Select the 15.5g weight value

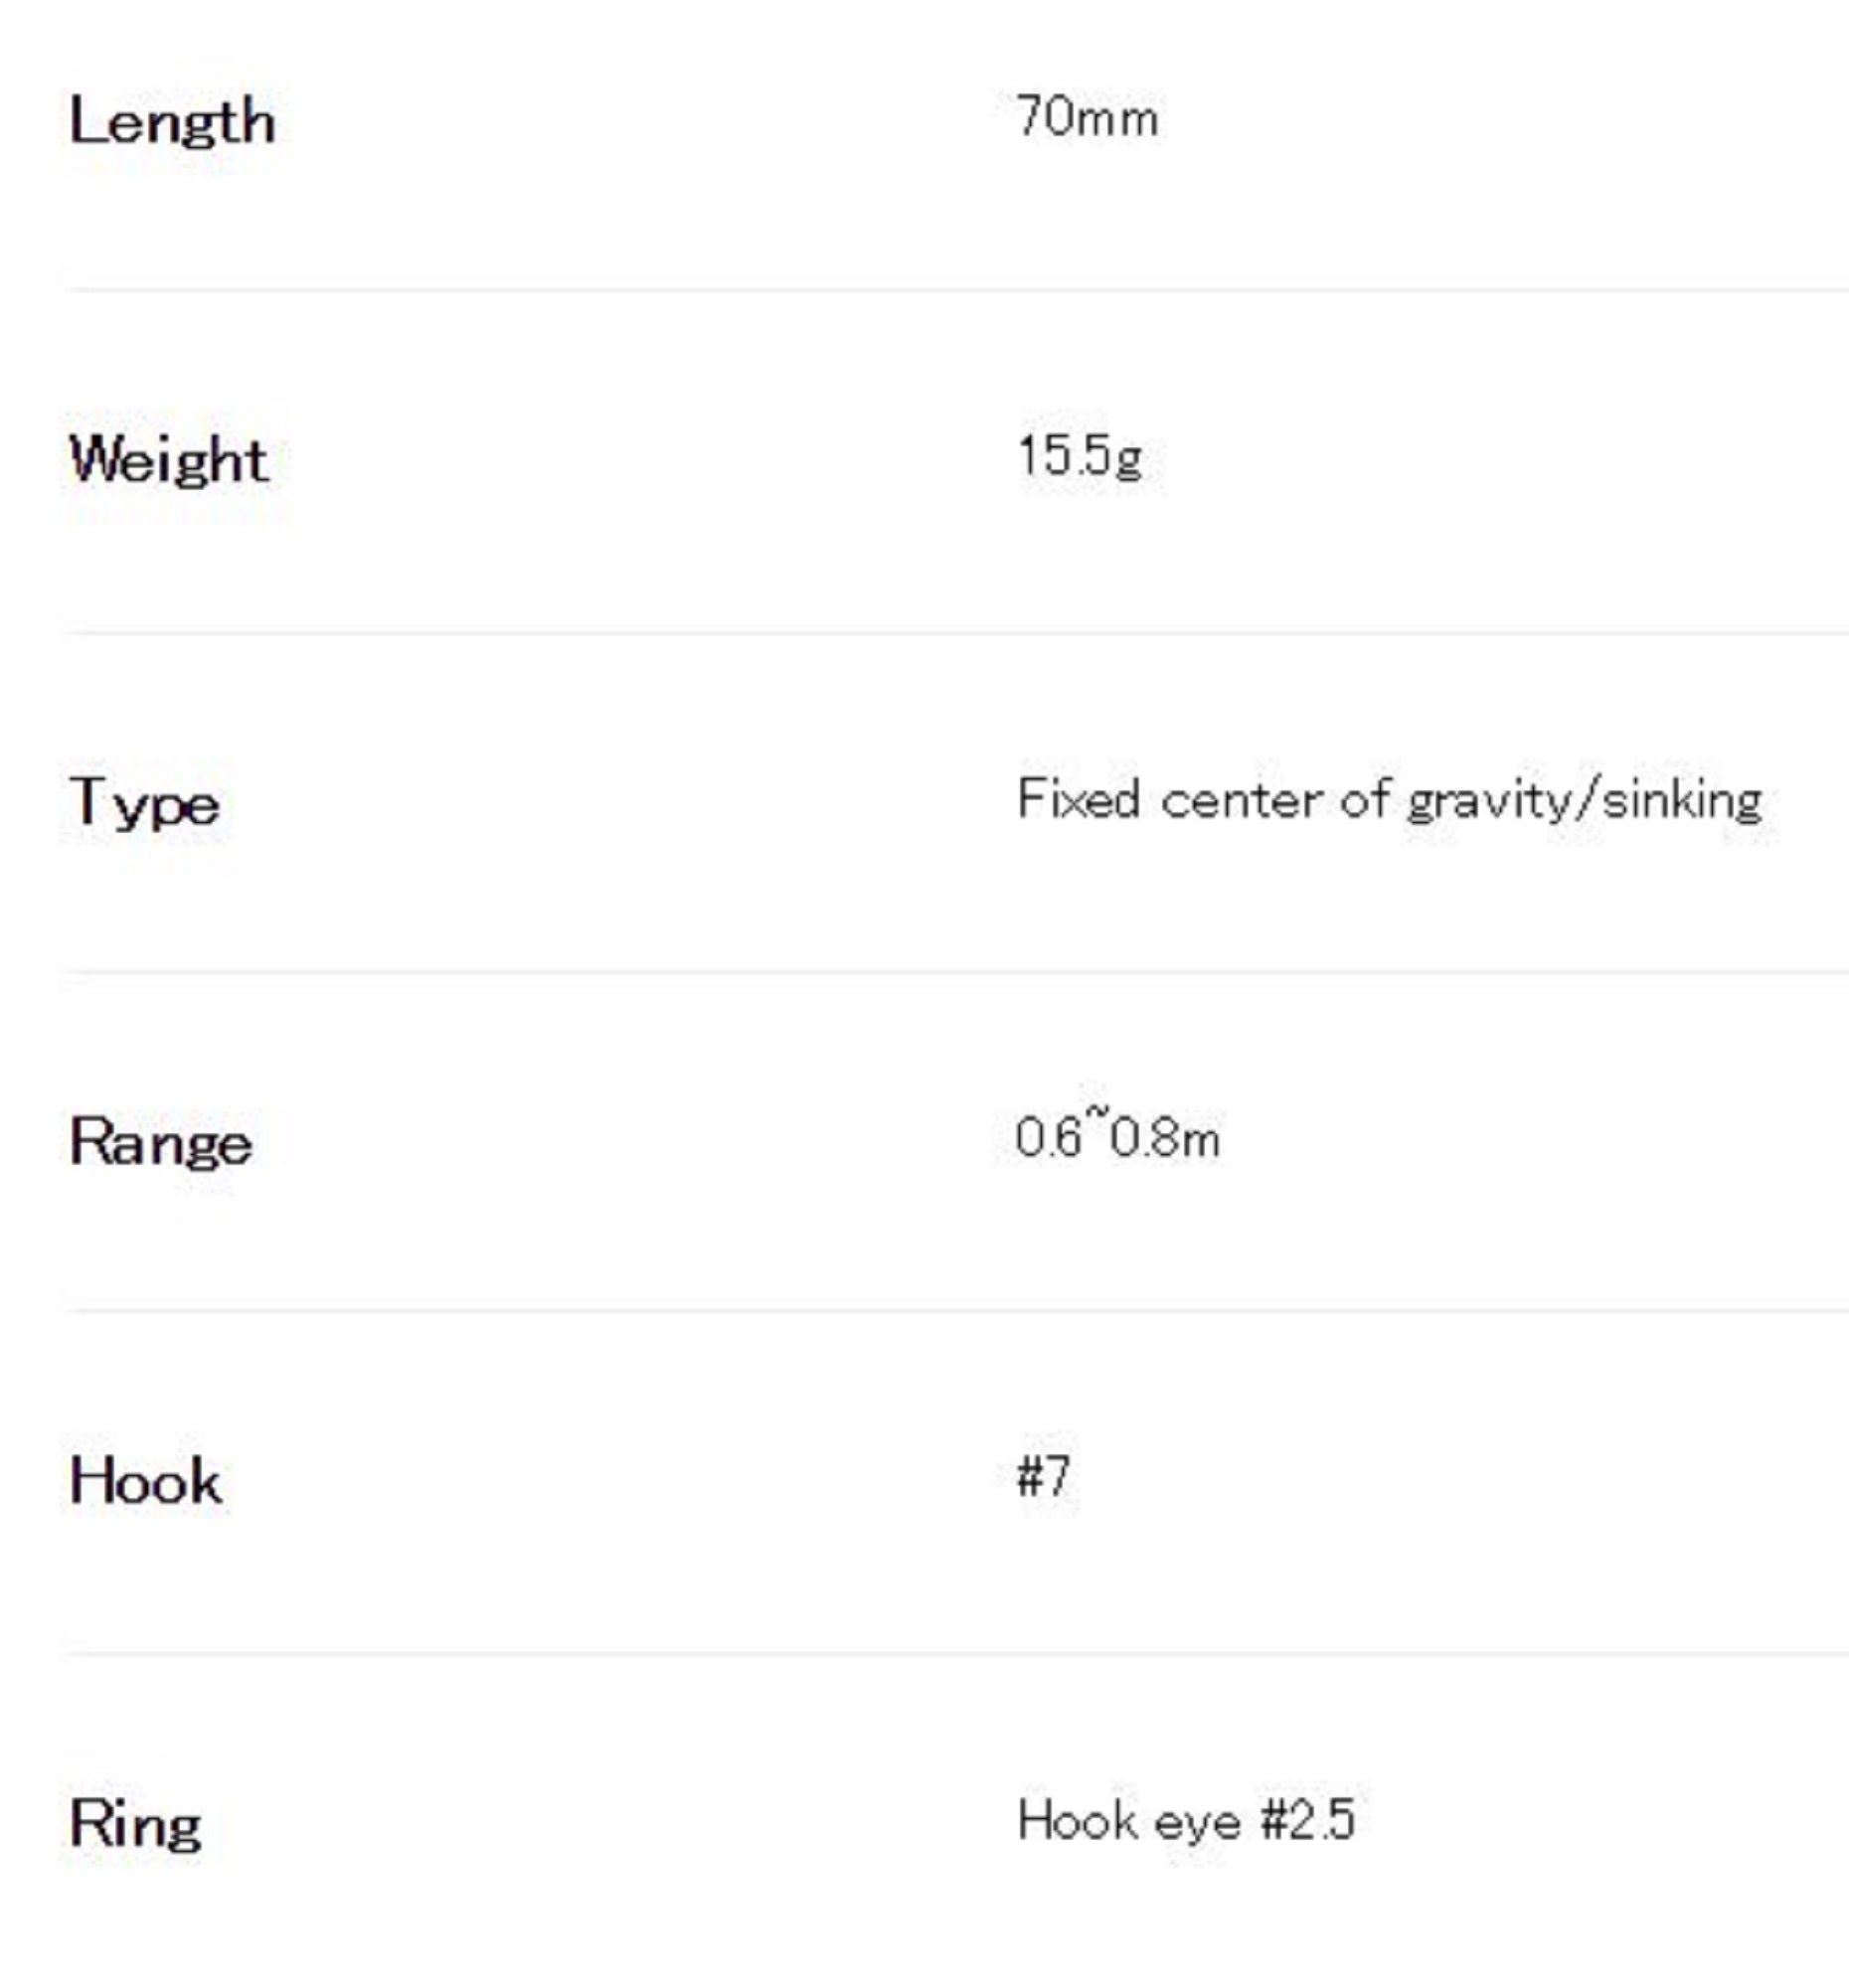pyautogui.click(x=1079, y=456)
